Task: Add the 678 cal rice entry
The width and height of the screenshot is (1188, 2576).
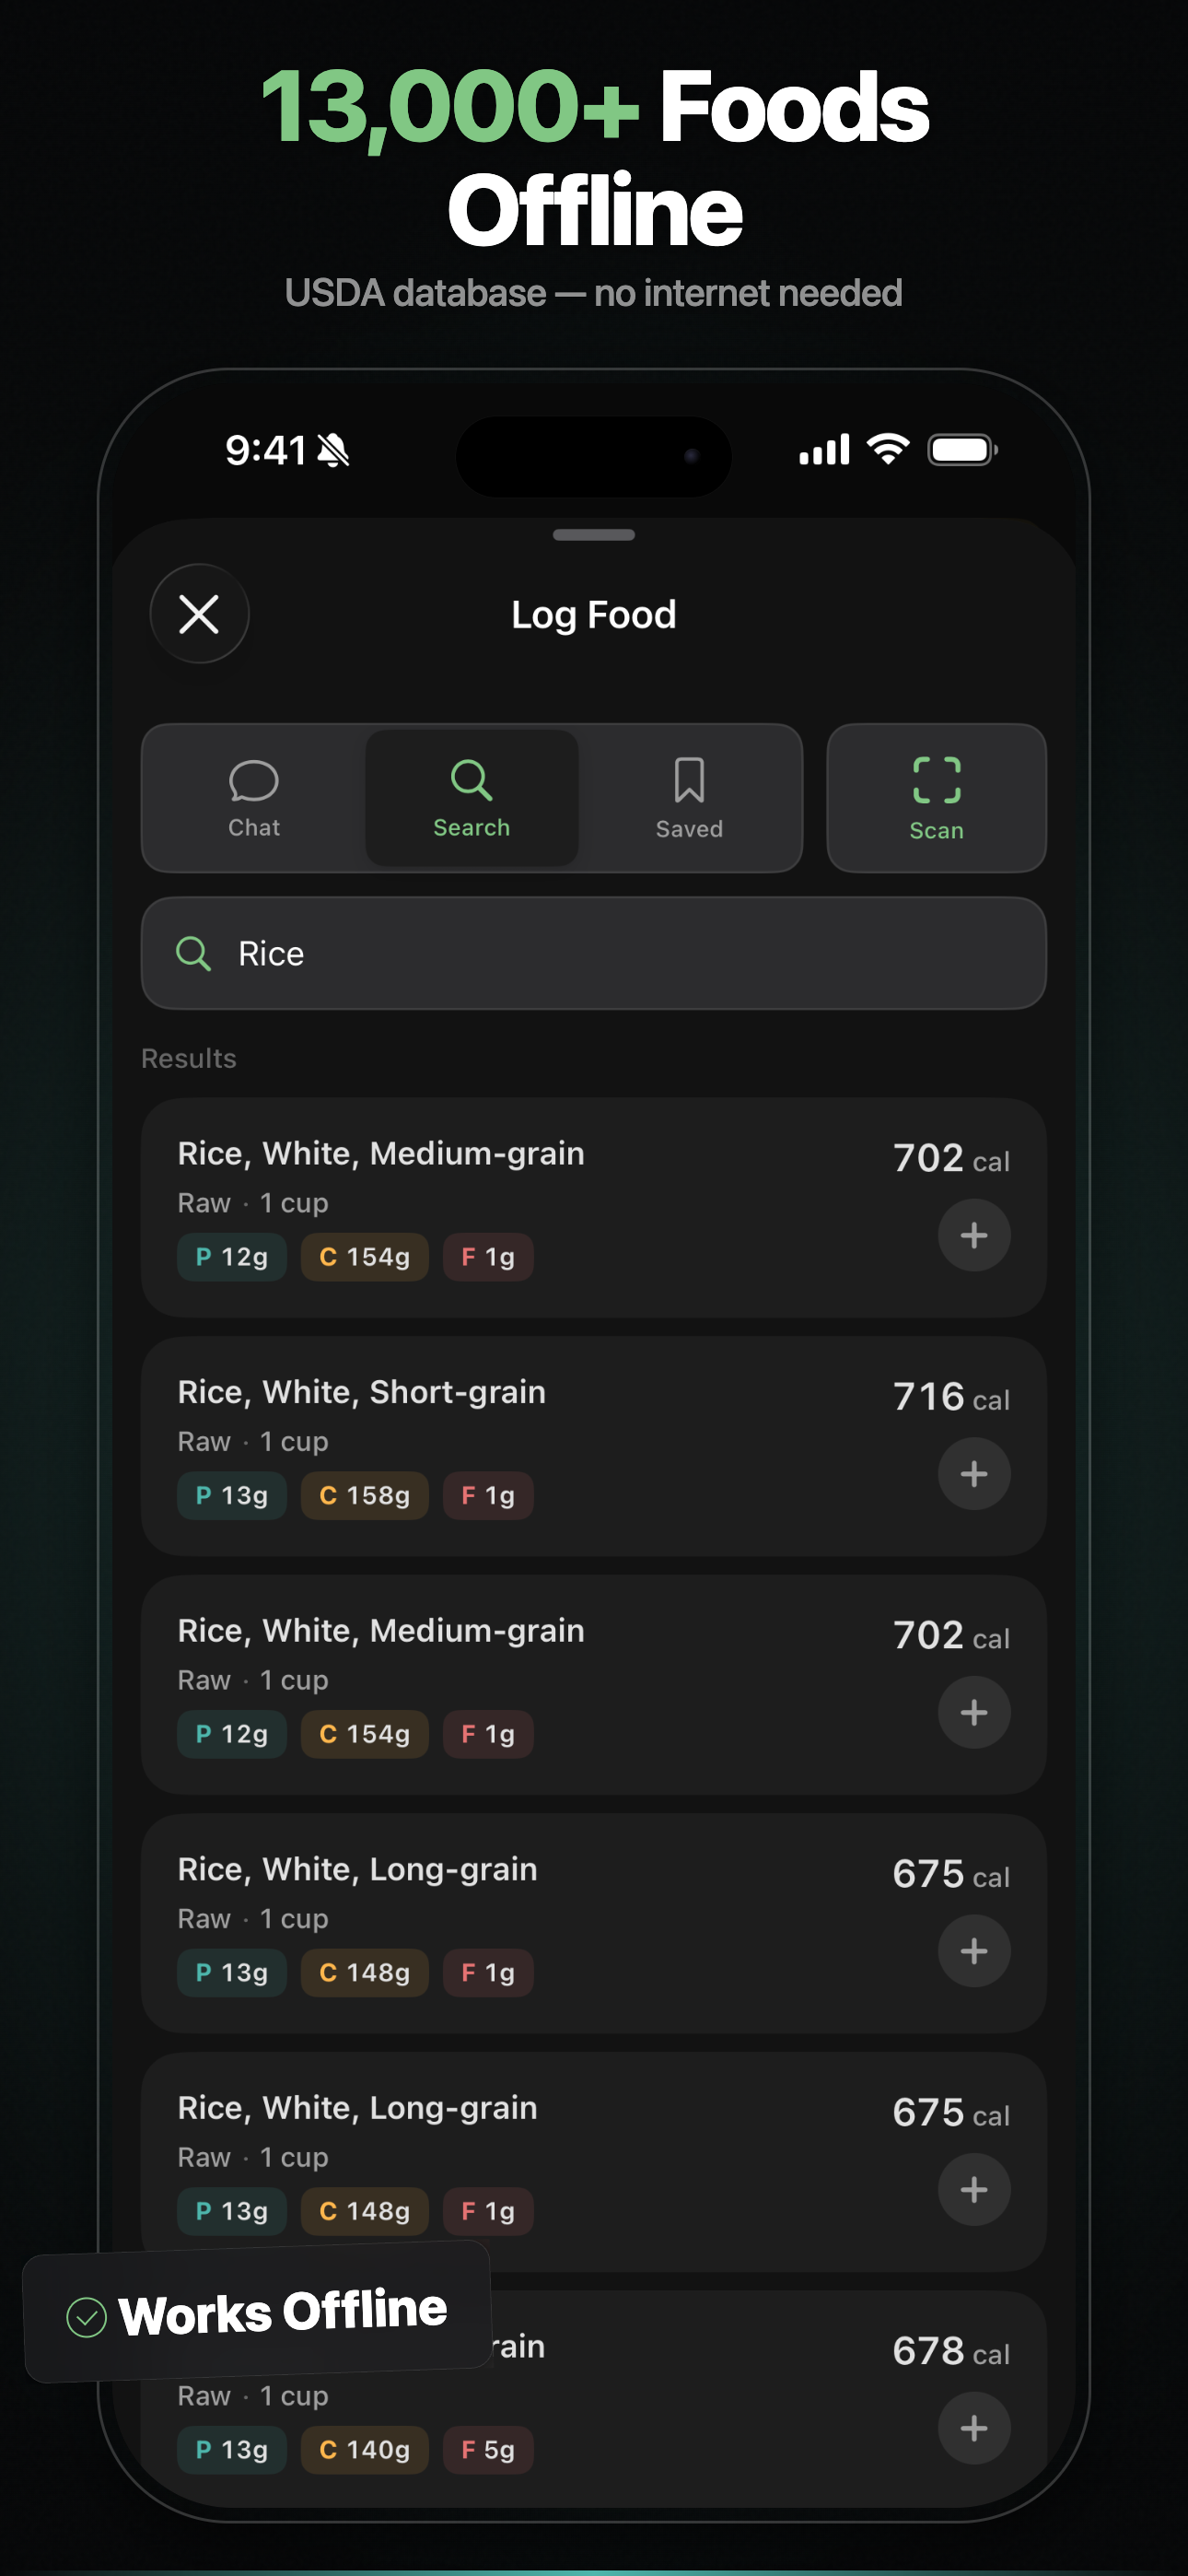Action: click(973, 2428)
